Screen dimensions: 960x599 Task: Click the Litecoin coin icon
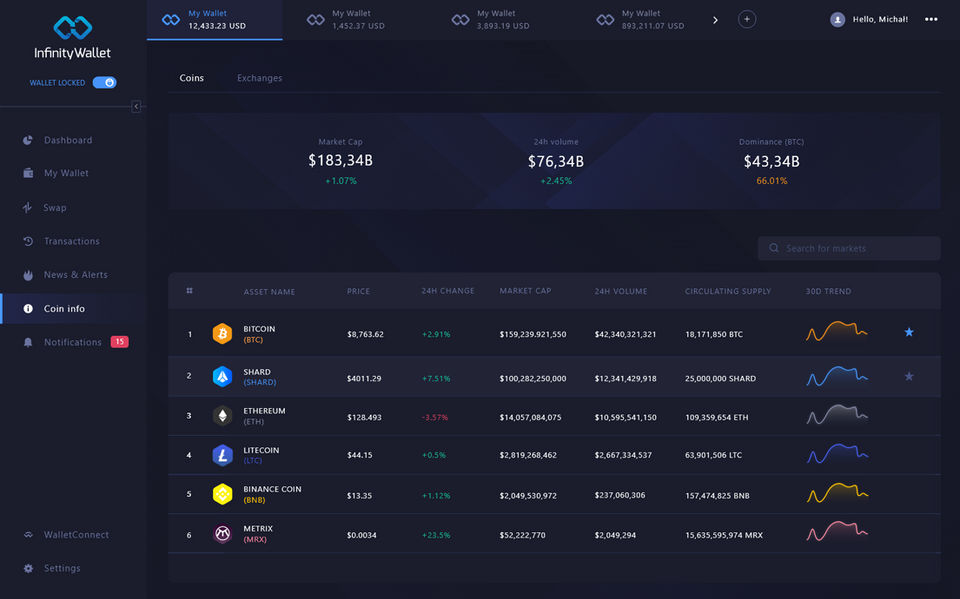pyautogui.click(x=222, y=455)
